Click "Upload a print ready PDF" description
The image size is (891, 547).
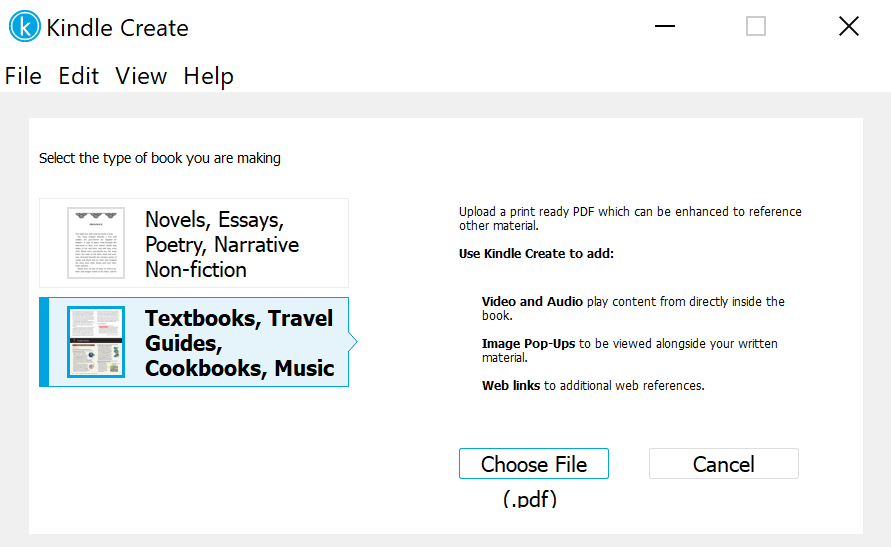tap(630, 219)
